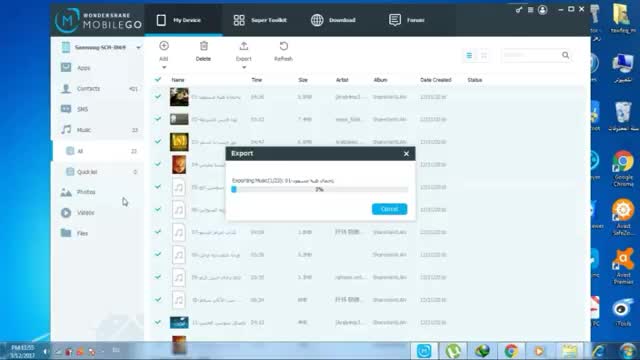Click media player icon in taskbar
The height and width of the screenshot is (360, 640).
pos(540,351)
